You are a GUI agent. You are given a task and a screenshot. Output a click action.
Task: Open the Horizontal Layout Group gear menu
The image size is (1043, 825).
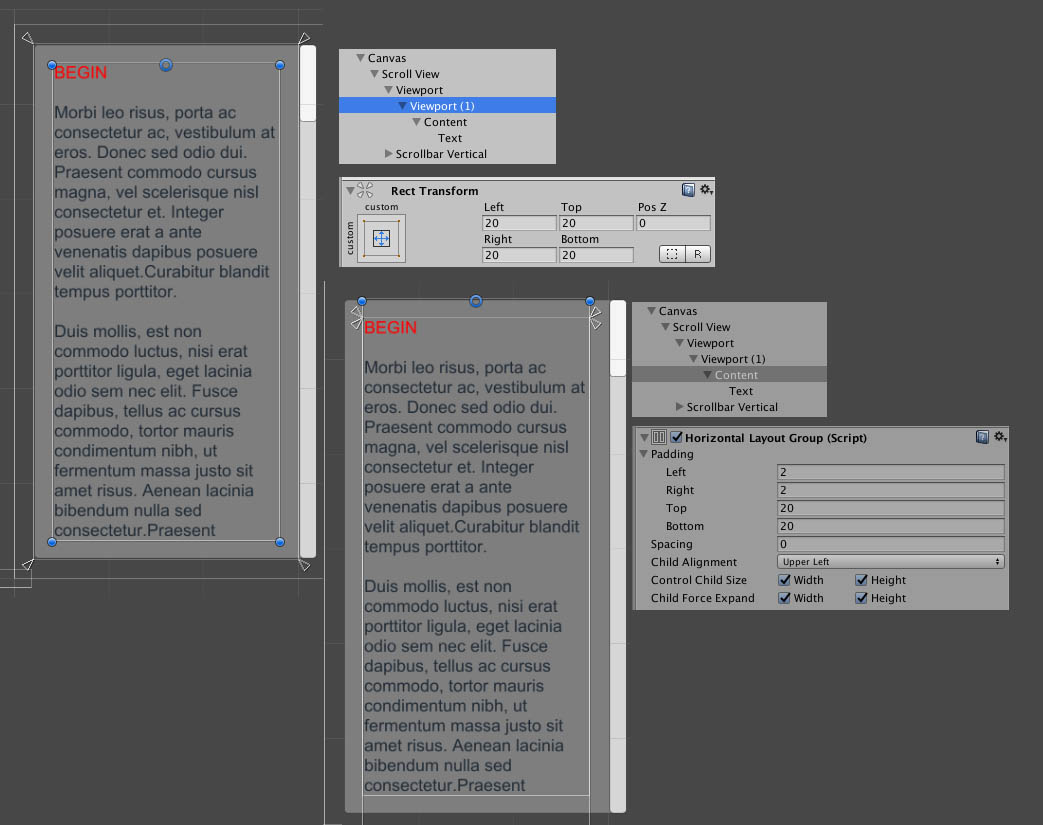[x=1000, y=437]
